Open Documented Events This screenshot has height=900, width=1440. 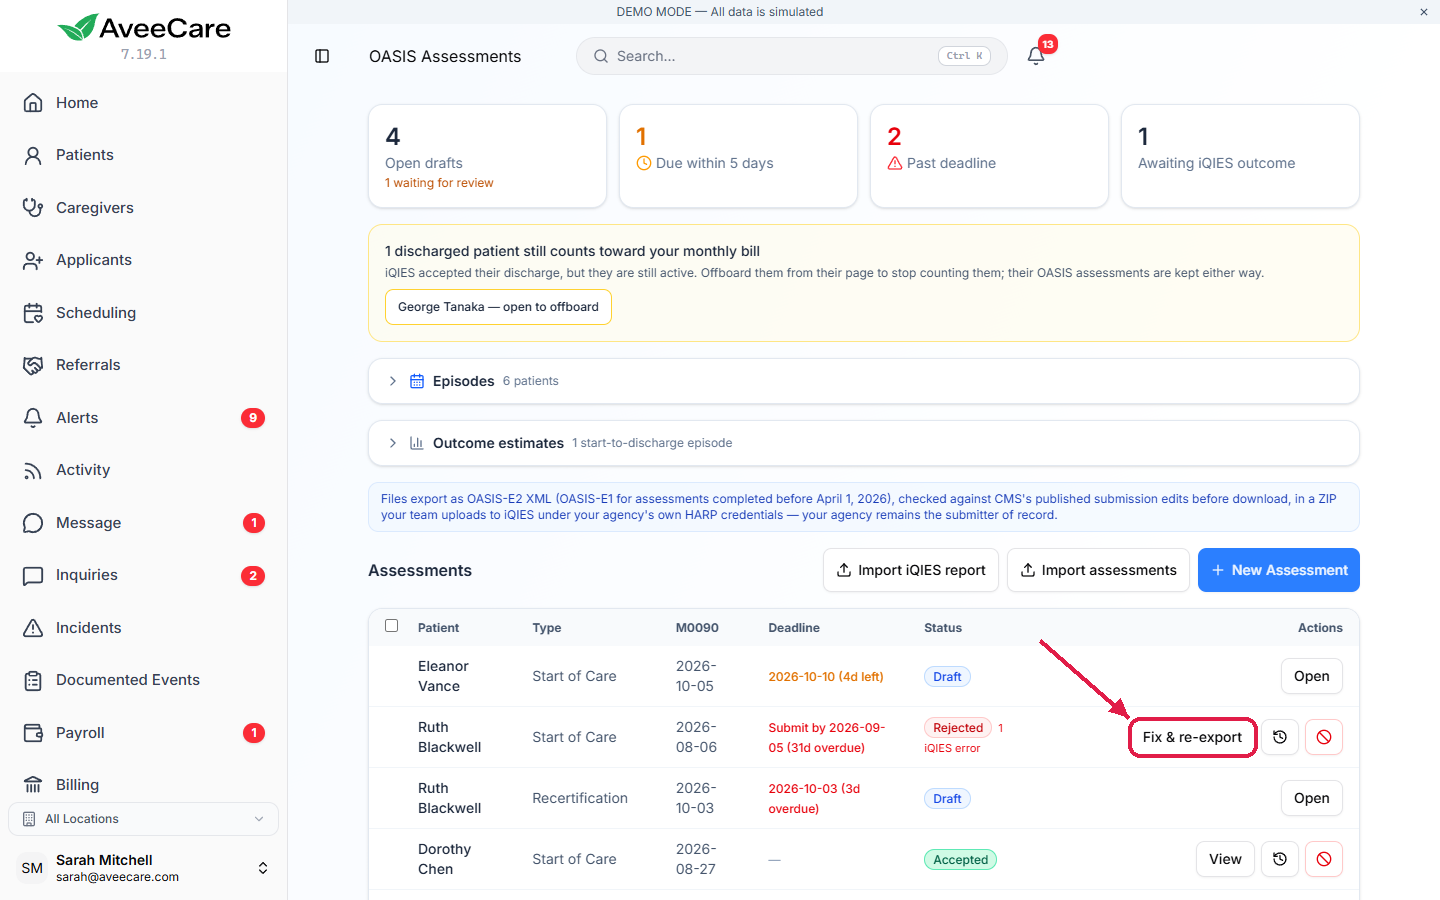click(143, 680)
